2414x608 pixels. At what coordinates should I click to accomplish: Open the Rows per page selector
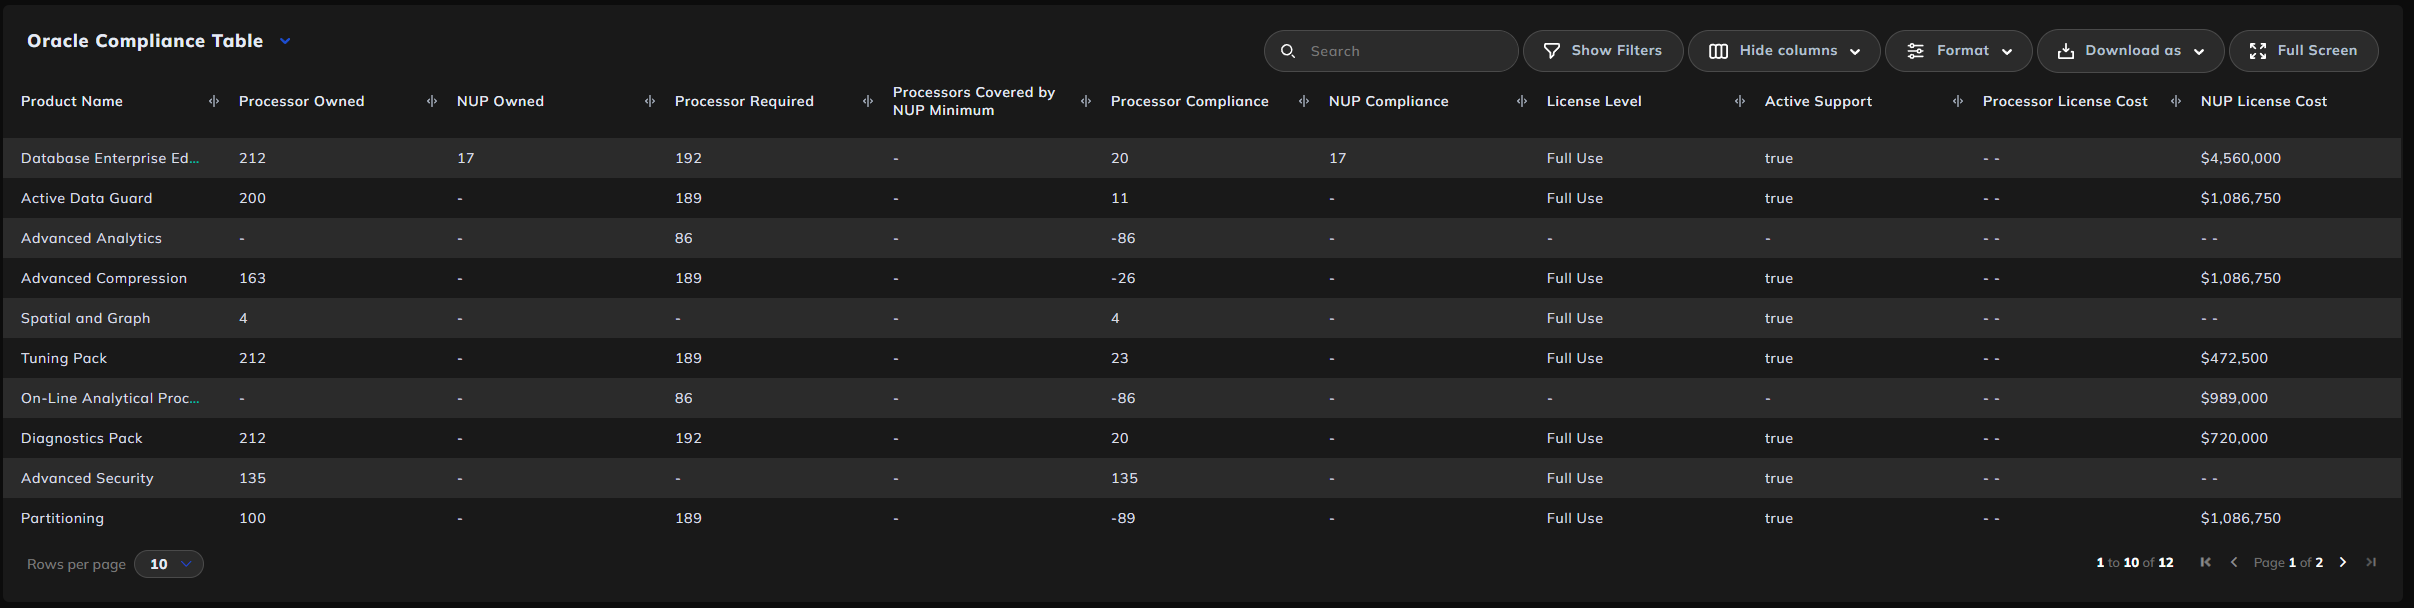click(169, 564)
